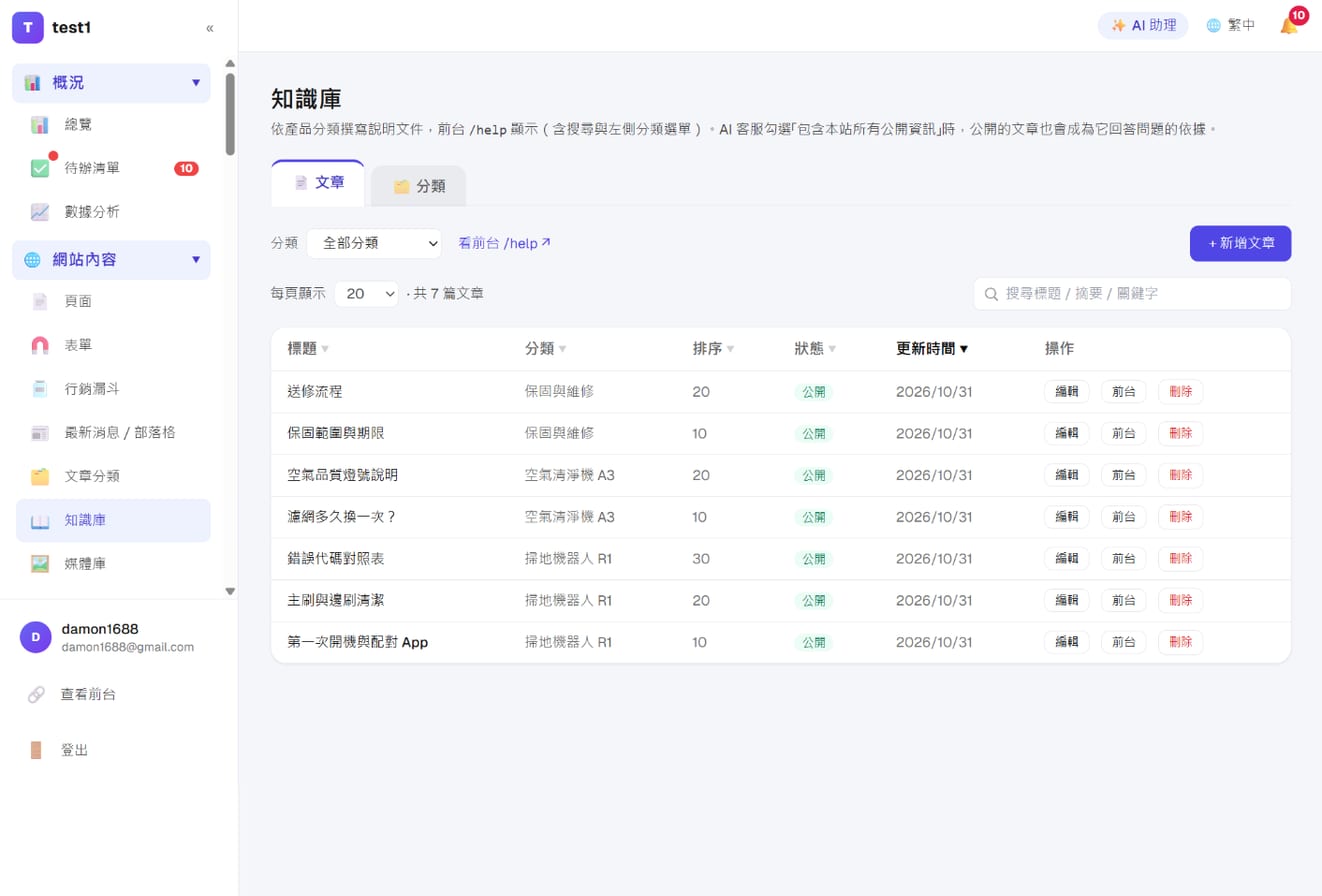Screen dimensions: 1322x896
Task: Collapse the 概況 sidebar section
Action: 111,83
